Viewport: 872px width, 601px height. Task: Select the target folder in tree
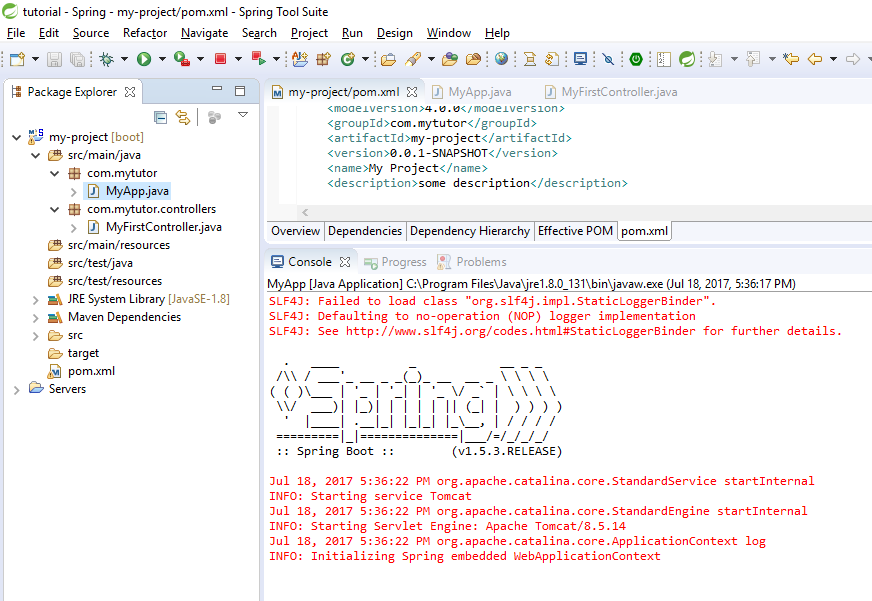(x=73, y=353)
